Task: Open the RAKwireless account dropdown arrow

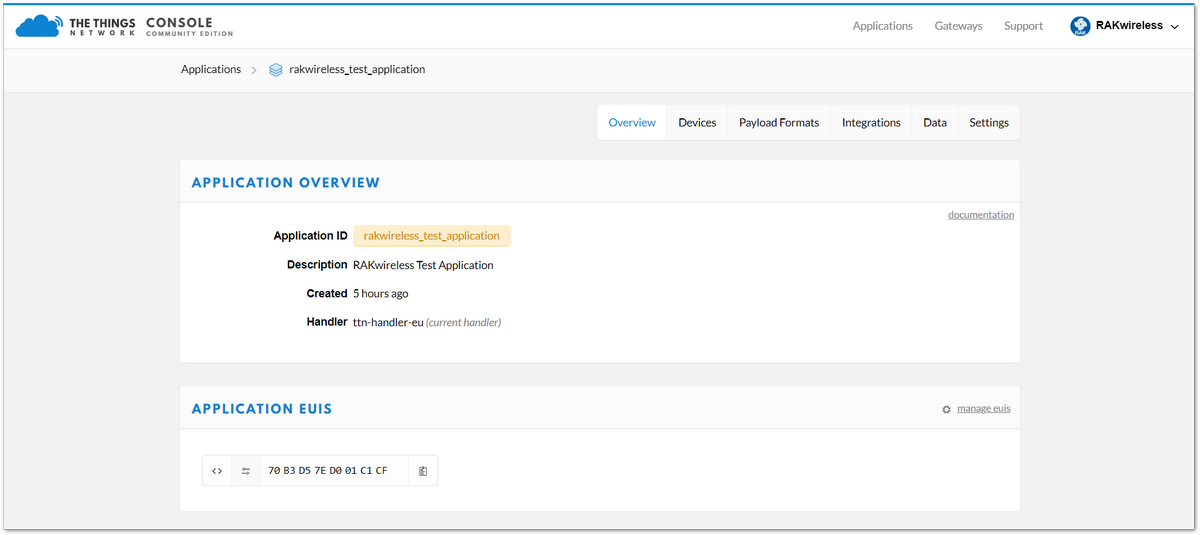Action: click(x=1174, y=27)
